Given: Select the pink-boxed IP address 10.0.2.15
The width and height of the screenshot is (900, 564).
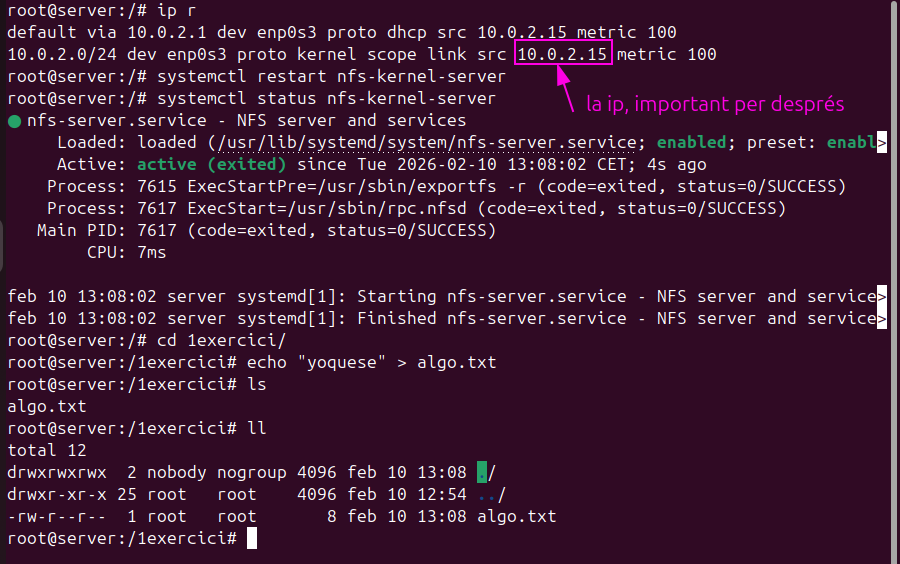Looking at the screenshot, I should click(x=562, y=54).
